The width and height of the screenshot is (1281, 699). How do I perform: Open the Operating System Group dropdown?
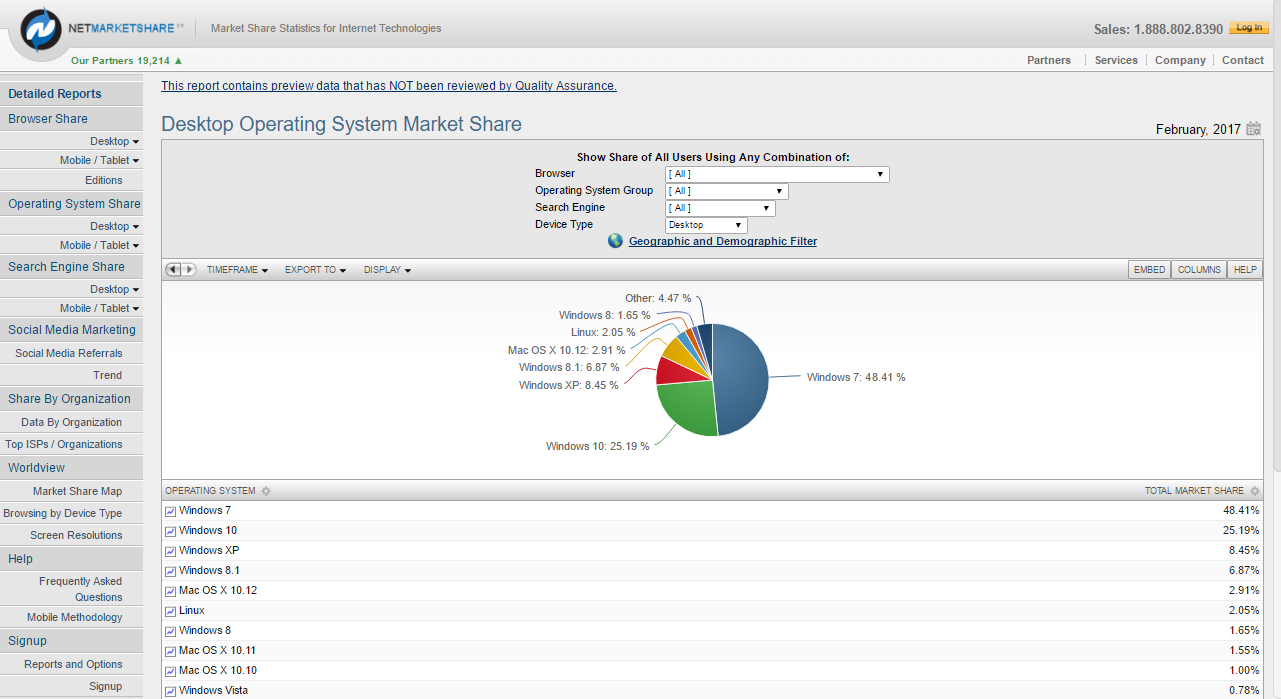pos(727,191)
